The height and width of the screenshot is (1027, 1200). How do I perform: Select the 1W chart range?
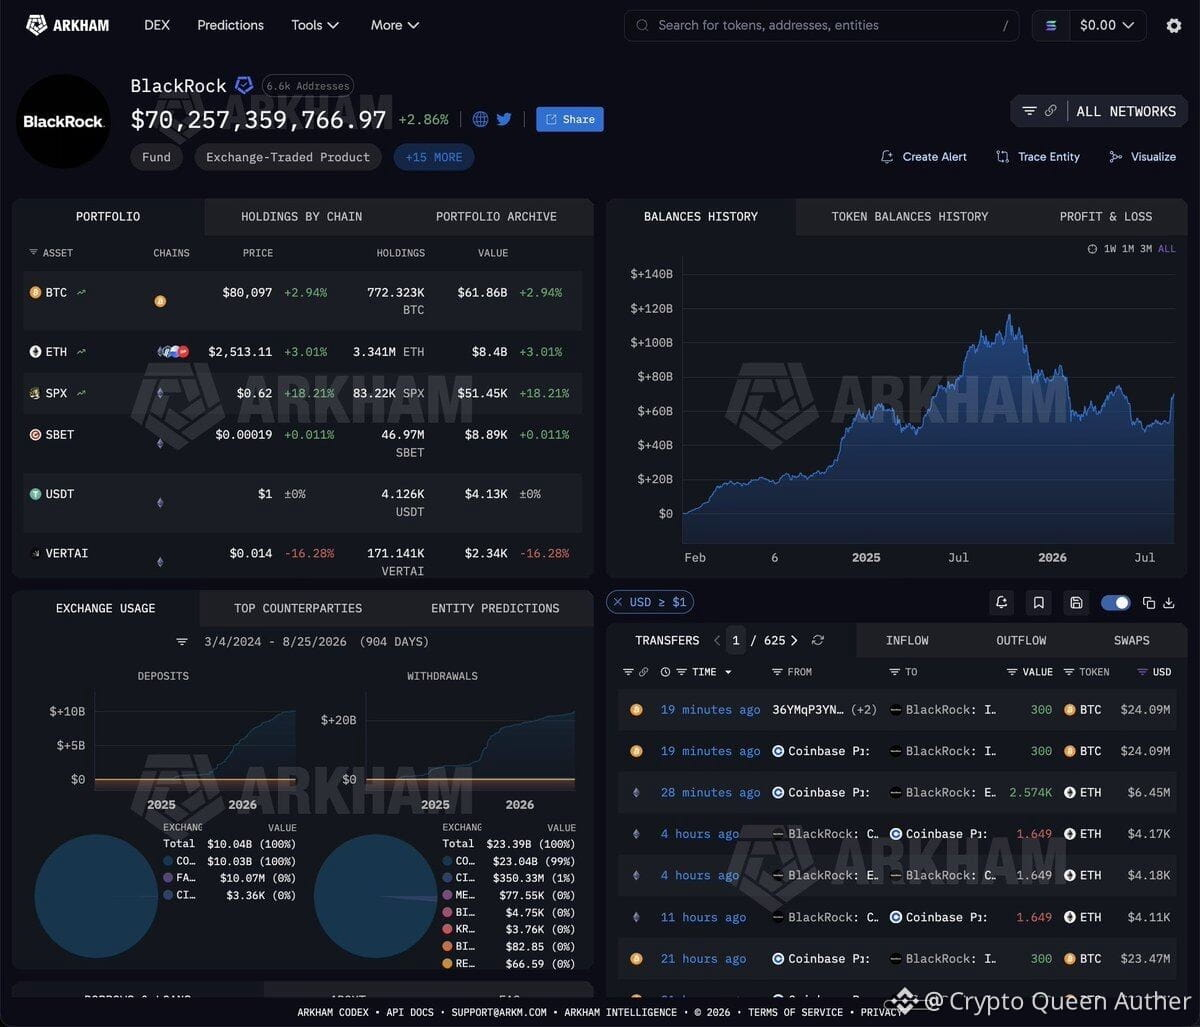[1109, 249]
